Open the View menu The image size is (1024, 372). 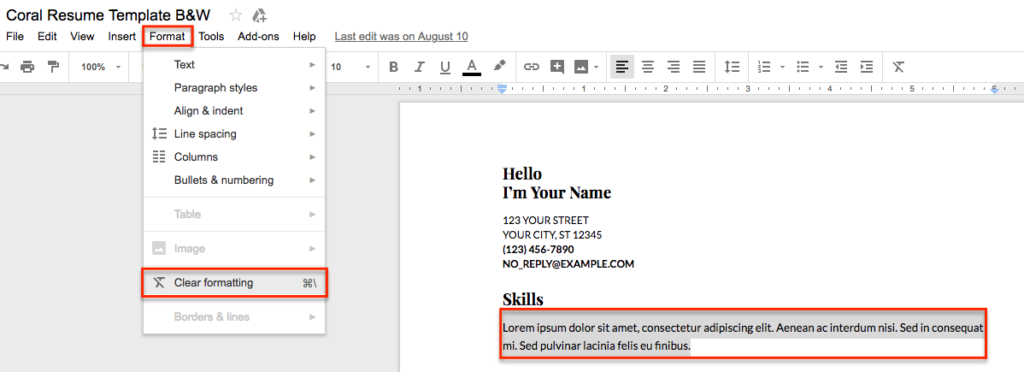(82, 37)
